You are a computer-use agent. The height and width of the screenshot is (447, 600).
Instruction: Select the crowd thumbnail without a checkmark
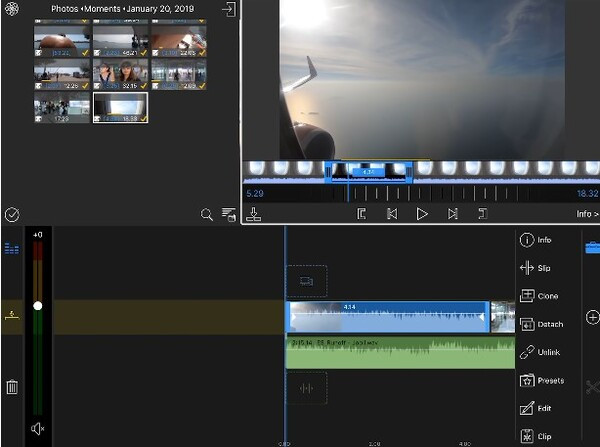point(62,108)
